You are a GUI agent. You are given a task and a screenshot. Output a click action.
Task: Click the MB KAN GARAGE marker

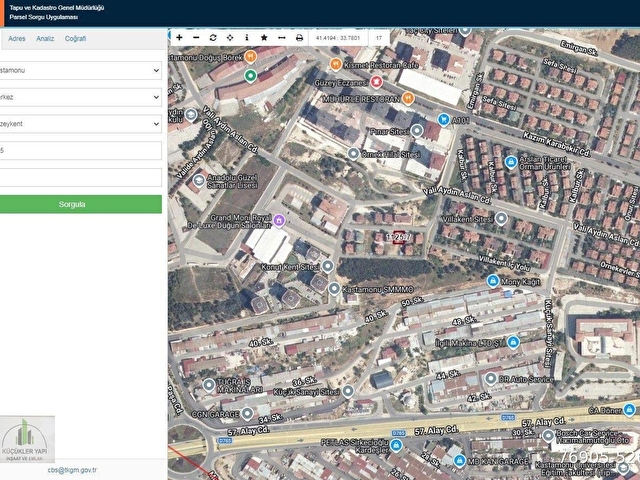click(x=460, y=461)
